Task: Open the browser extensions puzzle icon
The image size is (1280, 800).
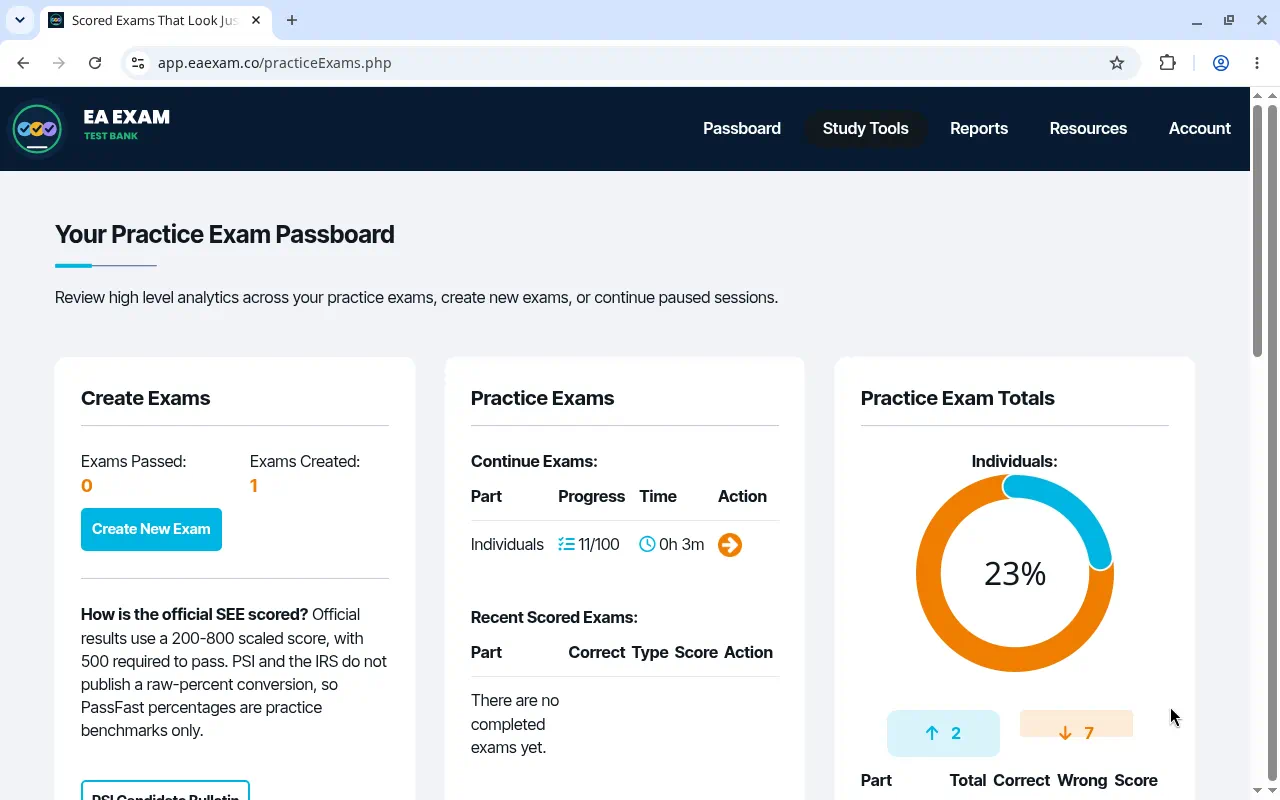Action: [1167, 63]
